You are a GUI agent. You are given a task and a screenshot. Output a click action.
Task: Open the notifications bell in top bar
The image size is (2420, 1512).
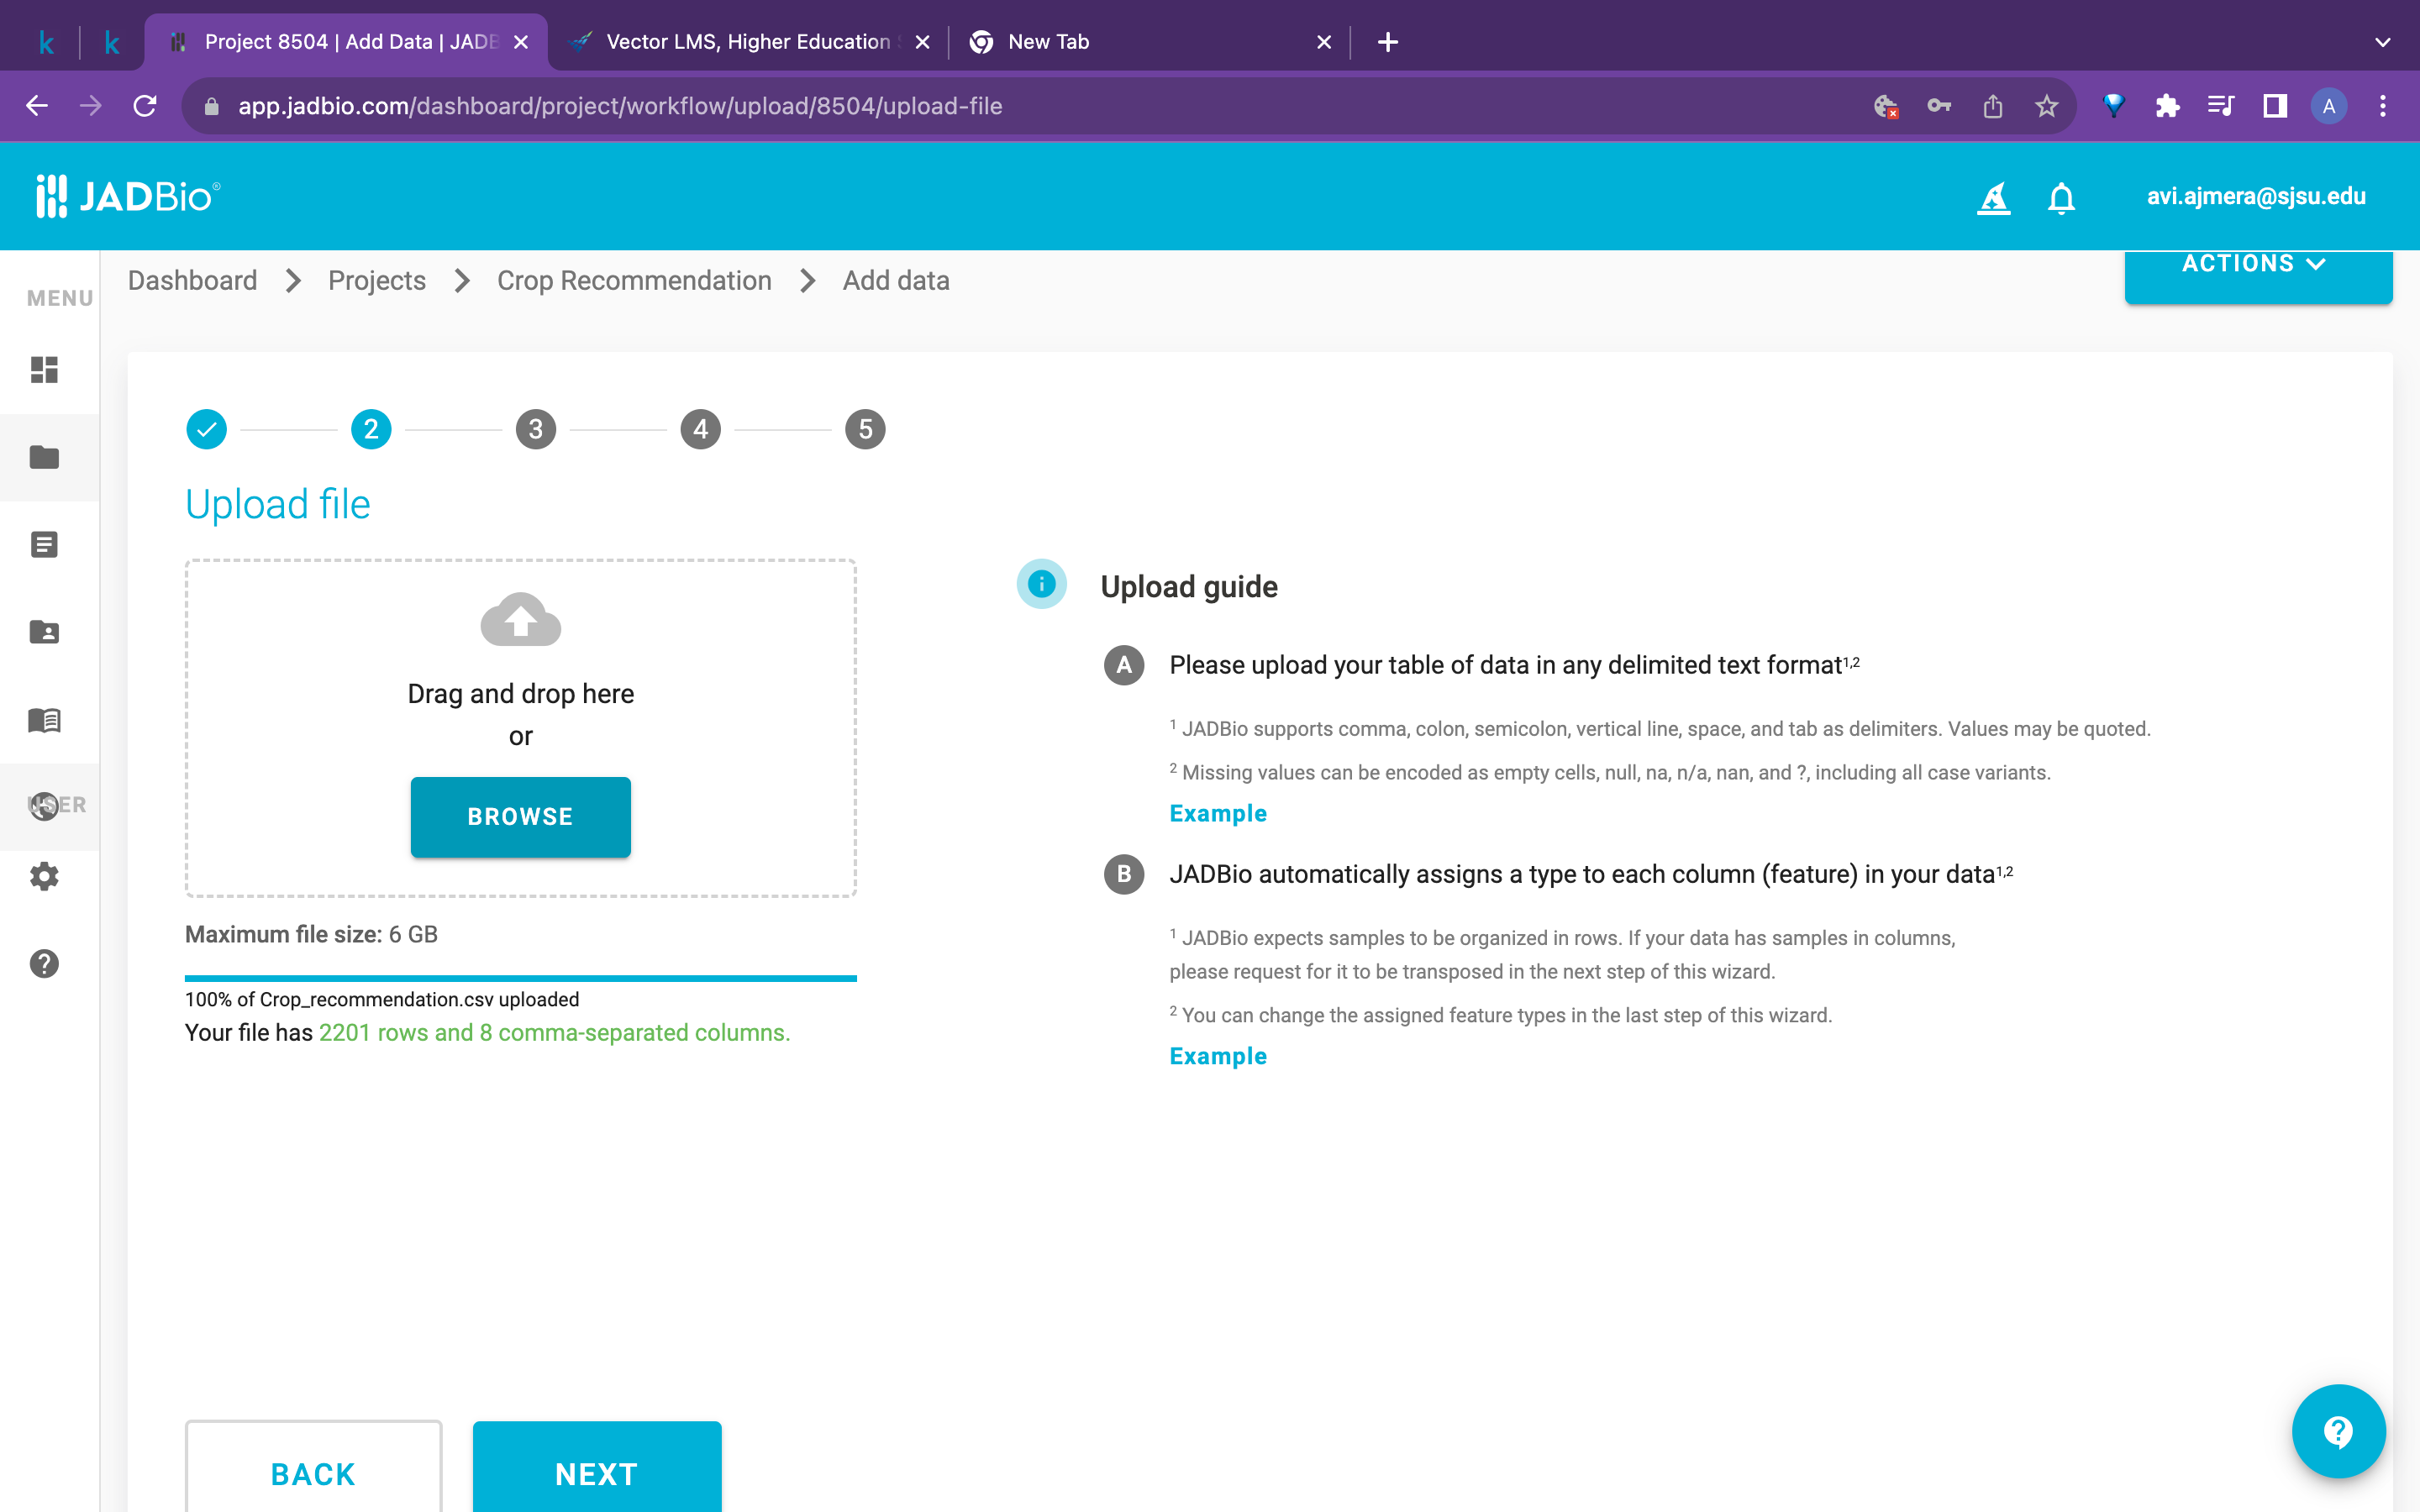click(2061, 197)
